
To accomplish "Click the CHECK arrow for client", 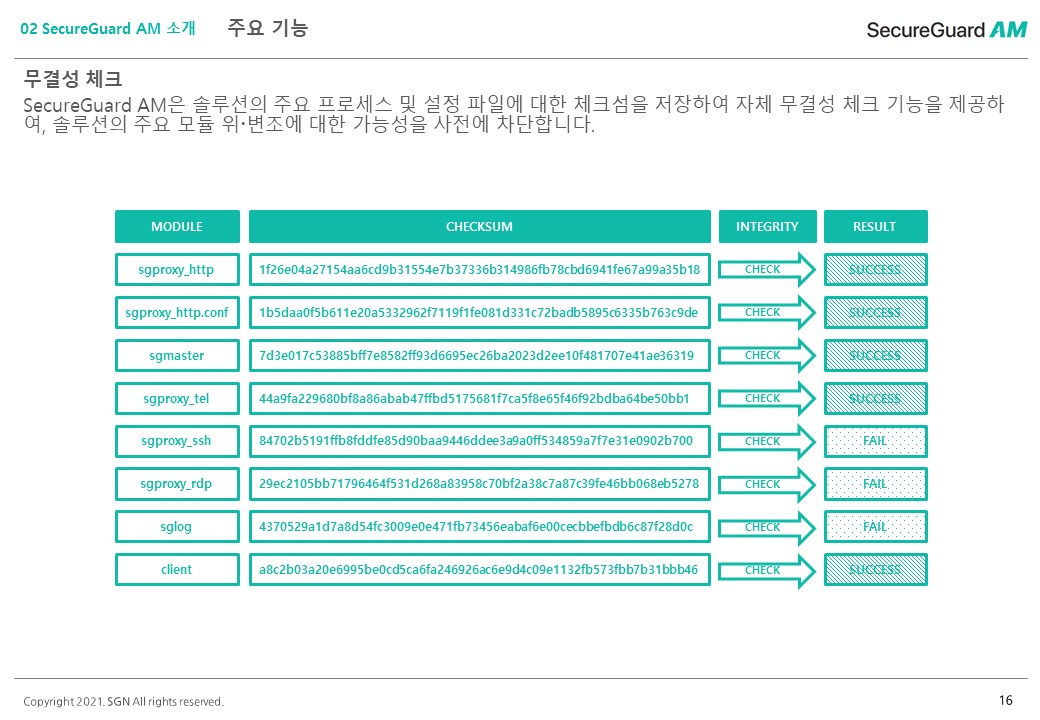I will point(767,570).
